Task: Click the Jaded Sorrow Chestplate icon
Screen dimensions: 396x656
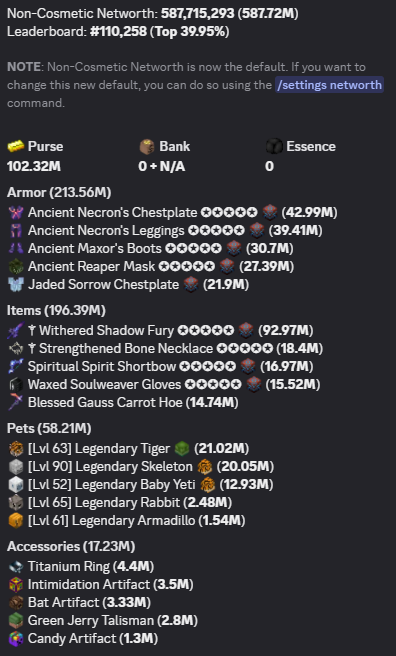Action: click(x=15, y=284)
